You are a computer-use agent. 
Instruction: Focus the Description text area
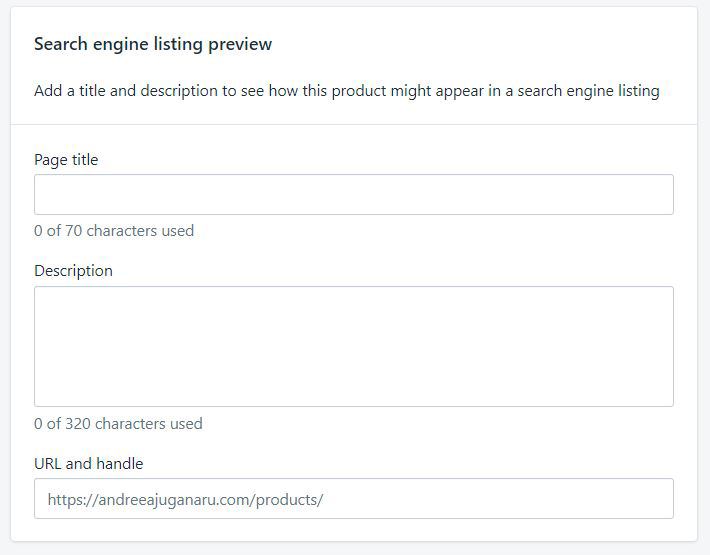click(x=353, y=346)
